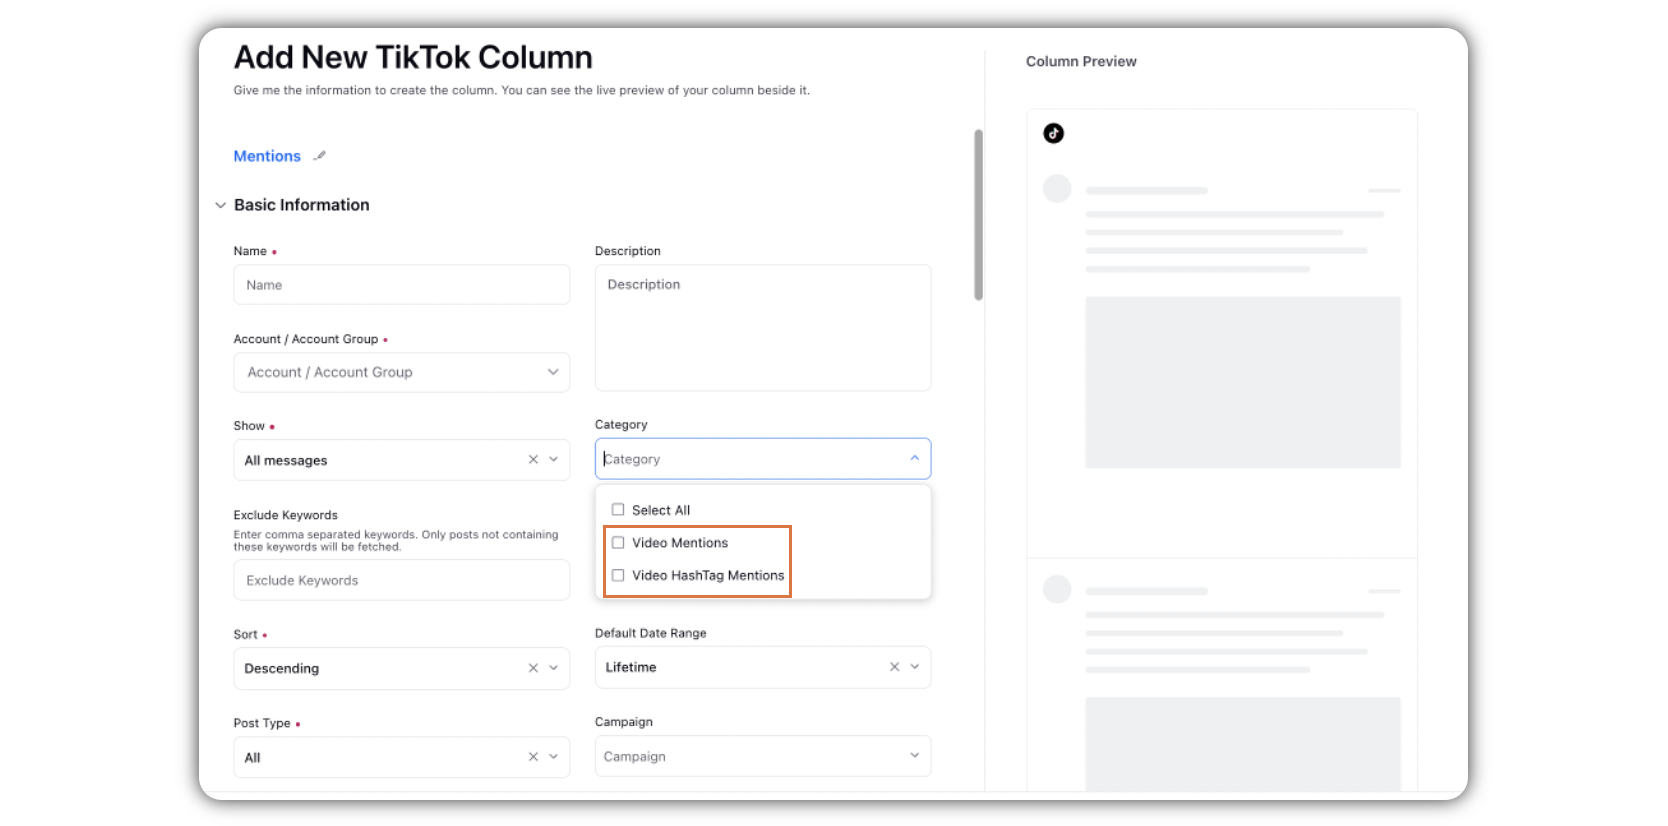The width and height of the screenshot is (1668, 826).
Task: Click the Default Date Range label
Action: tap(651, 633)
